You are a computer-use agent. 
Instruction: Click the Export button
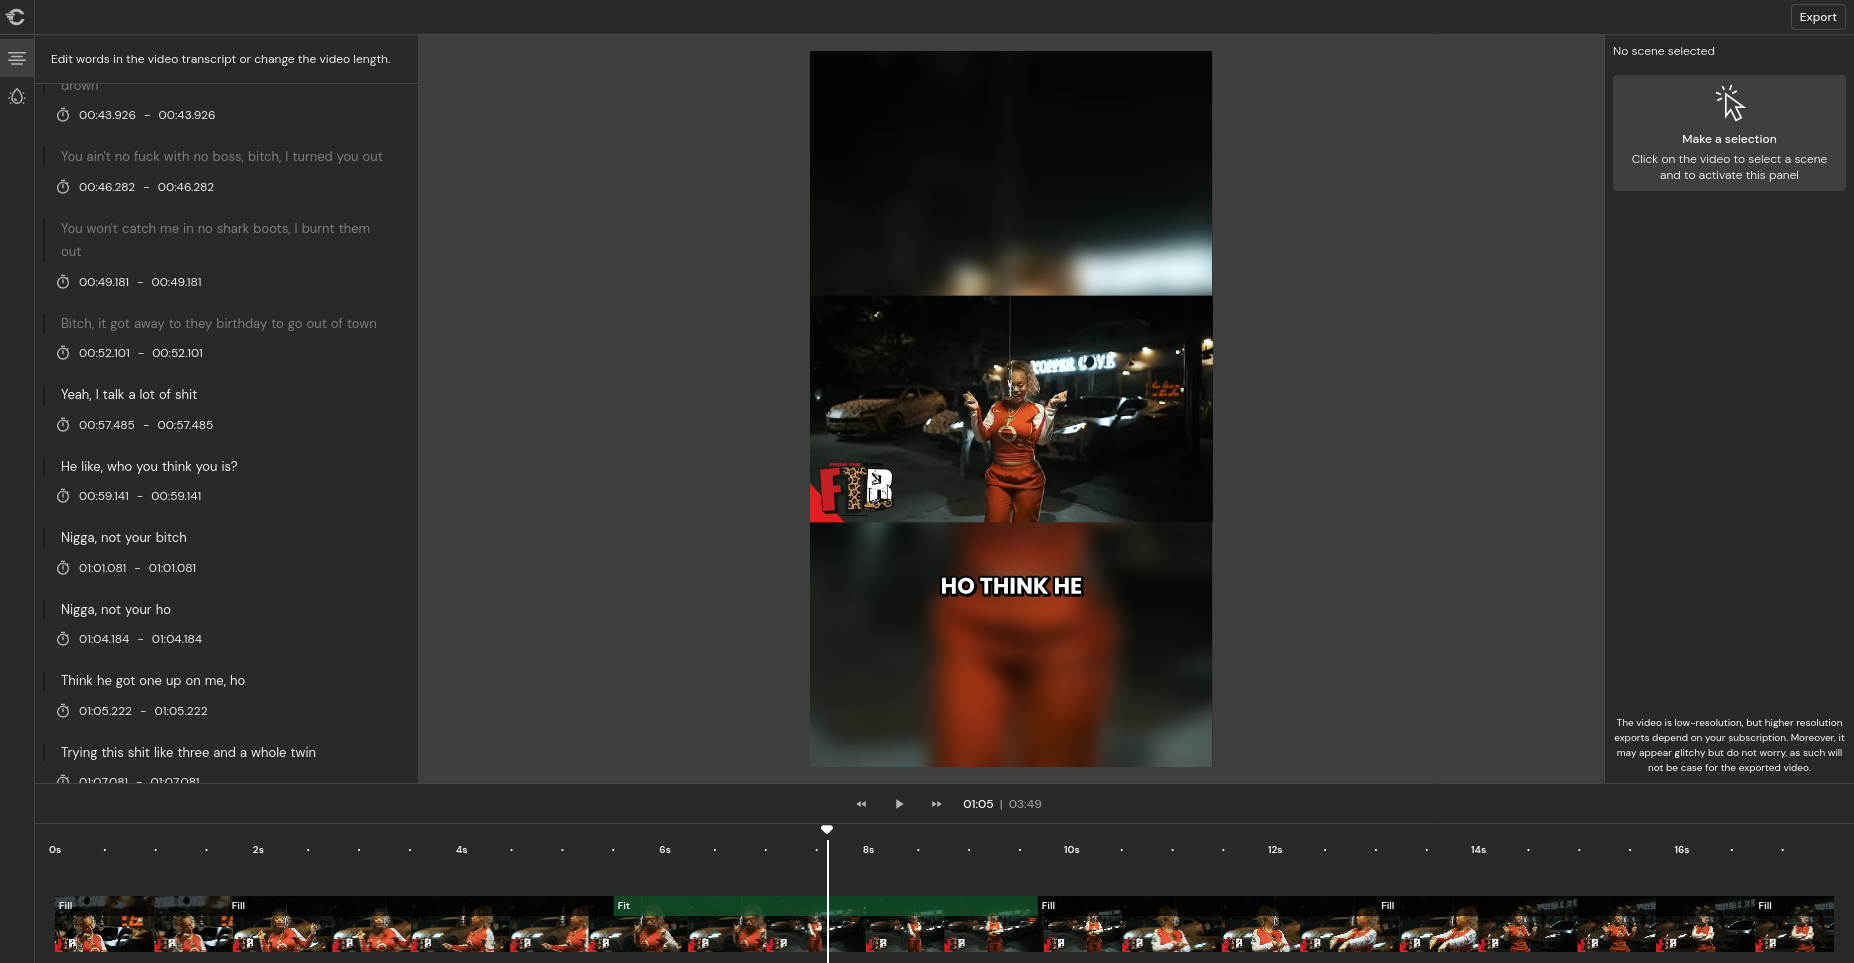tap(1817, 17)
